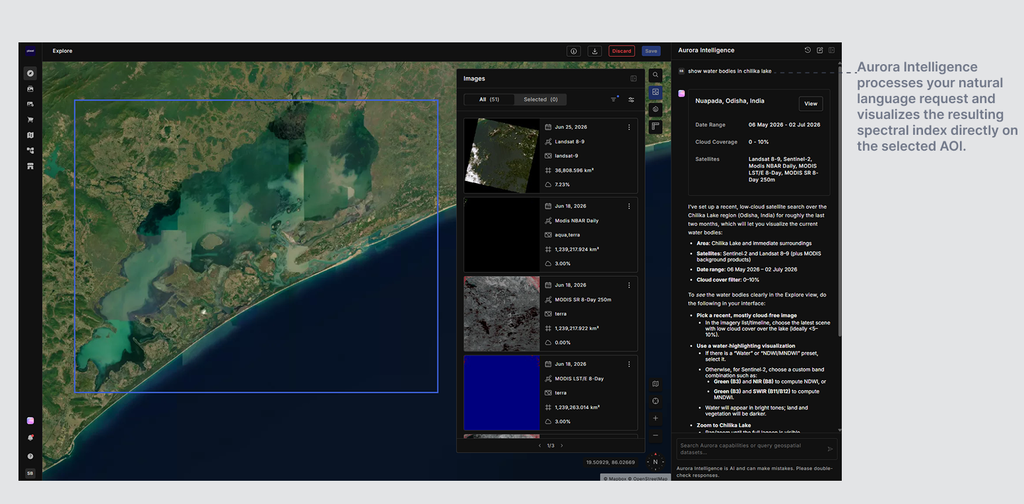This screenshot has width=1024, height=504.
Task: Select the black Modis NBAR Daily thumbnail
Action: coord(502,235)
